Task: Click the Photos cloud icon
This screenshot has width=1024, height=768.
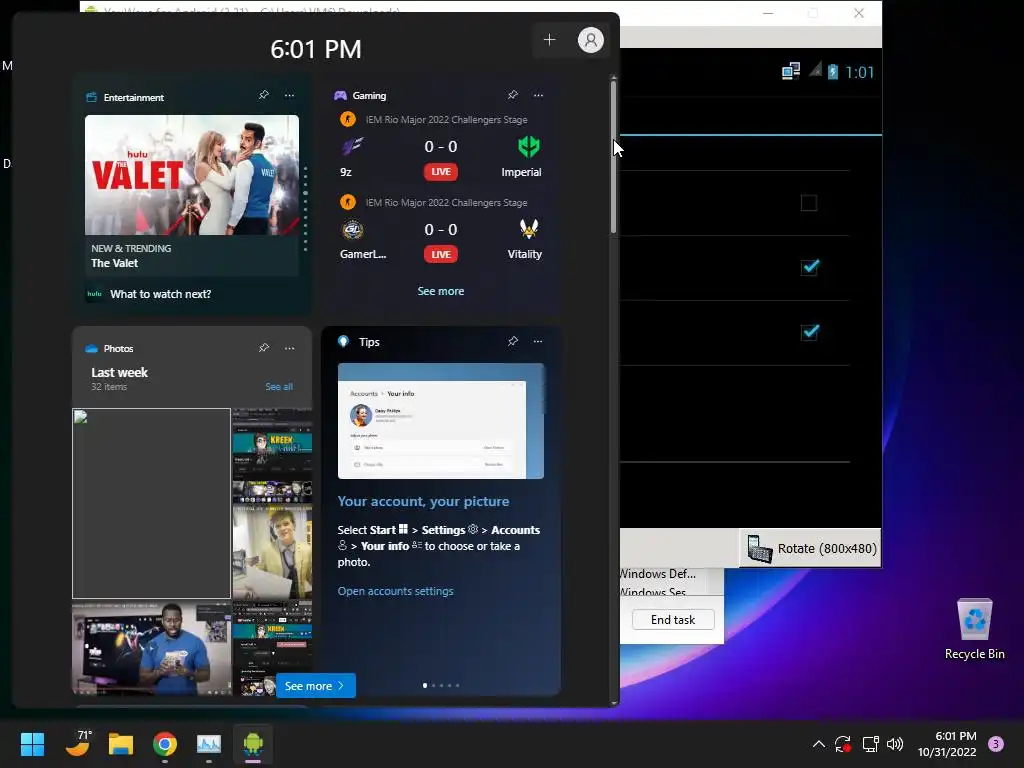Action: point(91,349)
